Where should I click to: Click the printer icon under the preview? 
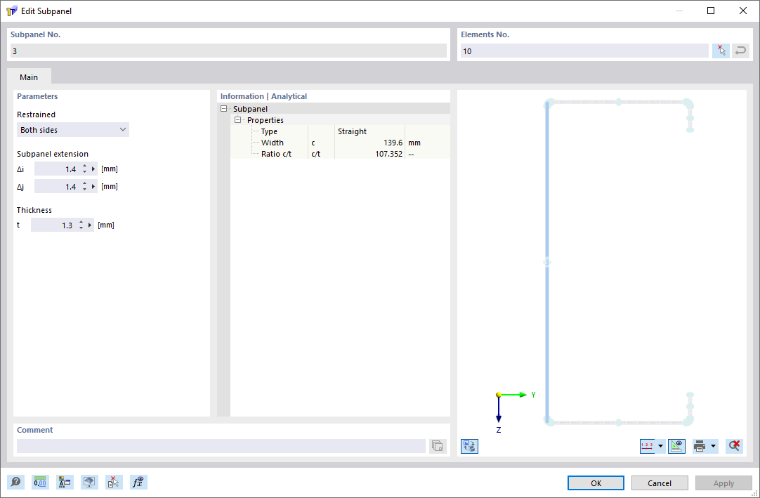tap(699, 446)
